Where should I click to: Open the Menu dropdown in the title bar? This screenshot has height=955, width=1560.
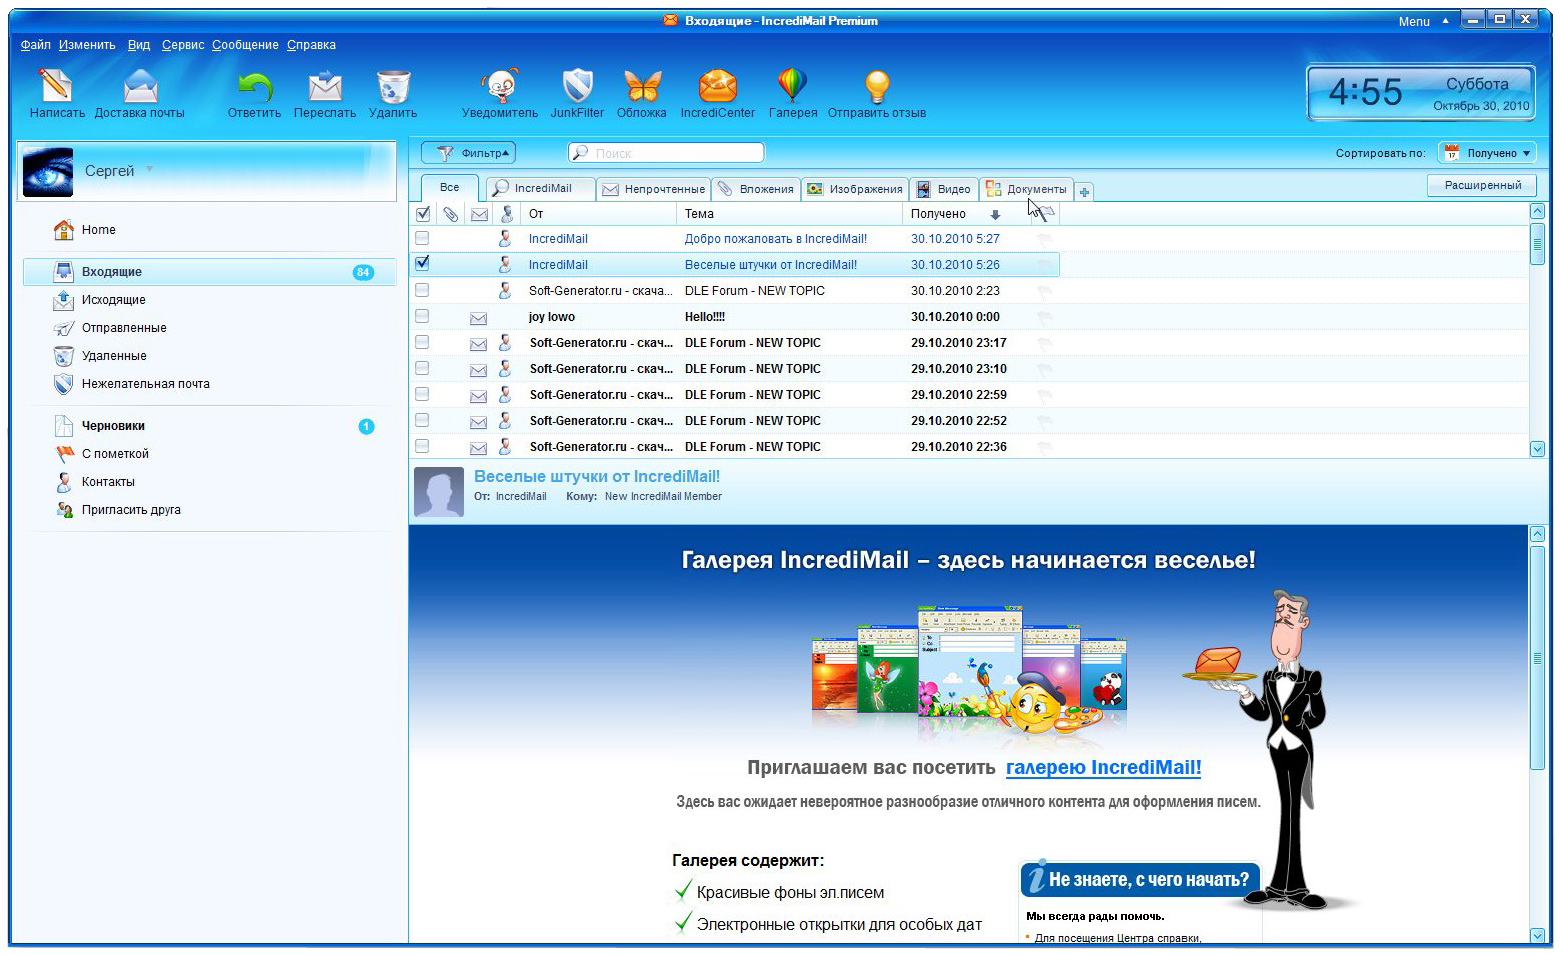[1423, 21]
